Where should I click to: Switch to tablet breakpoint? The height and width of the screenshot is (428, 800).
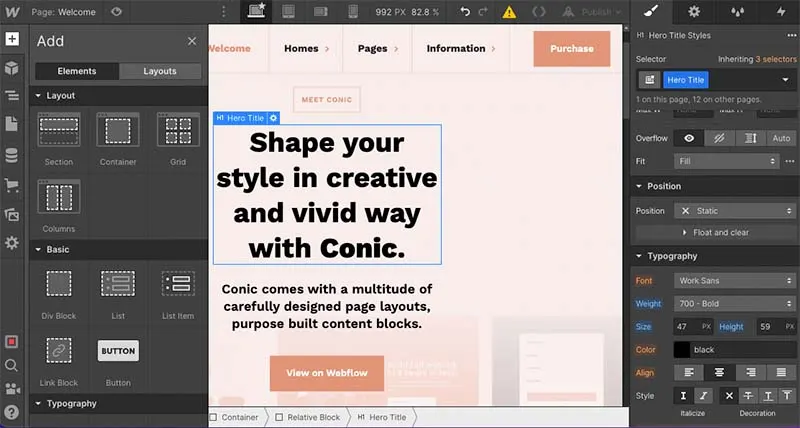click(288, 12)
